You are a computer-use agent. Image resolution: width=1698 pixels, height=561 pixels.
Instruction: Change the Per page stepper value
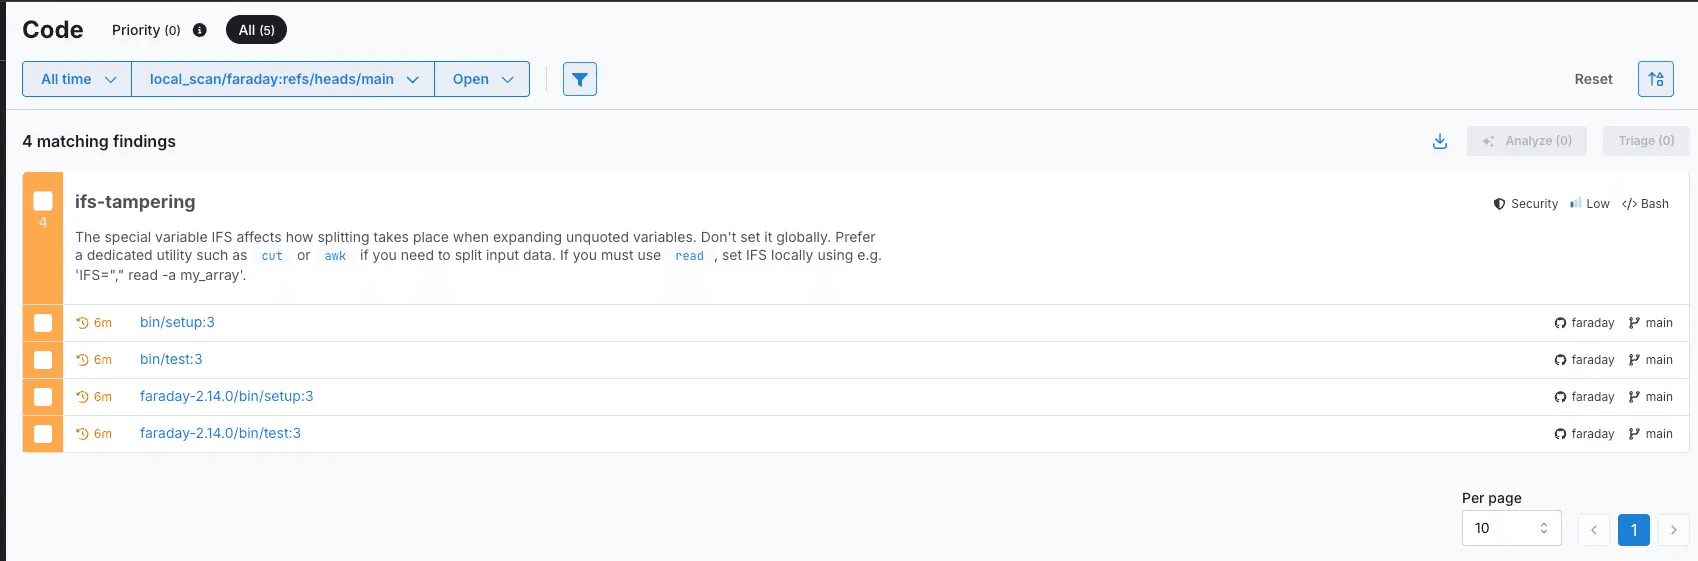click(1543, 528)
